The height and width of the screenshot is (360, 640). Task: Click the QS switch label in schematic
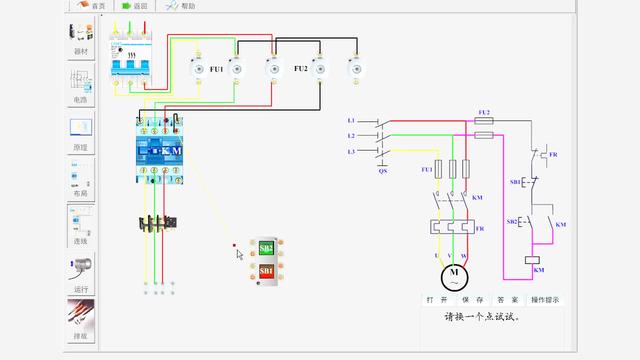point(383,171)
